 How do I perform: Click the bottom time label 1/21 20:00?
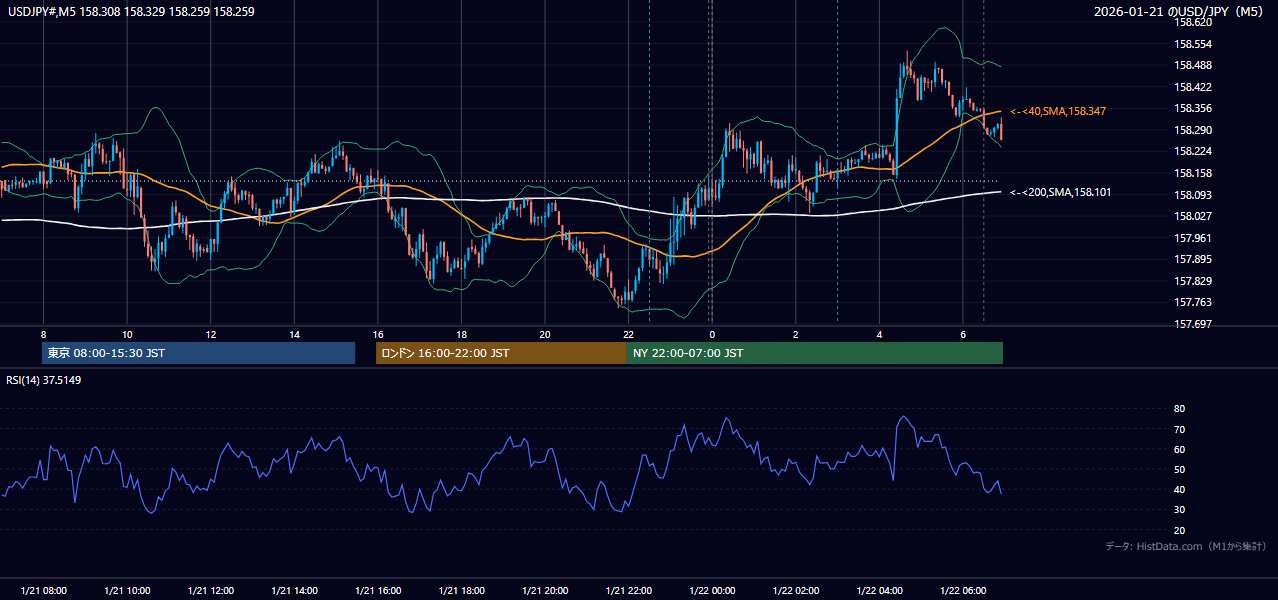(x=544, y=591)
